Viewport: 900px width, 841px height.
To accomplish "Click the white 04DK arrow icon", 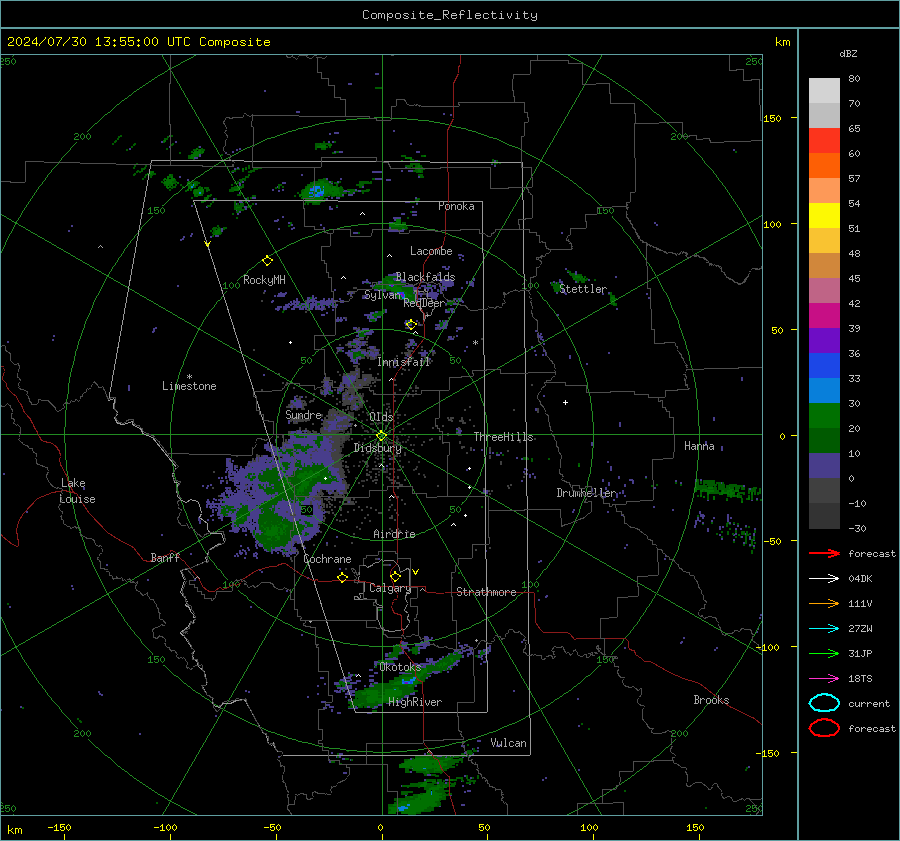I will pos(824,578).
